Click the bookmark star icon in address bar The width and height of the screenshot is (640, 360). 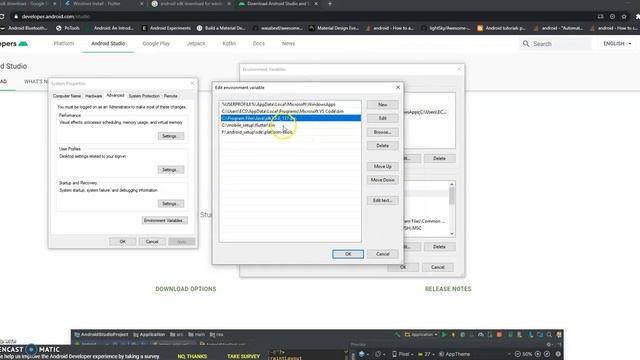[624, 17]
